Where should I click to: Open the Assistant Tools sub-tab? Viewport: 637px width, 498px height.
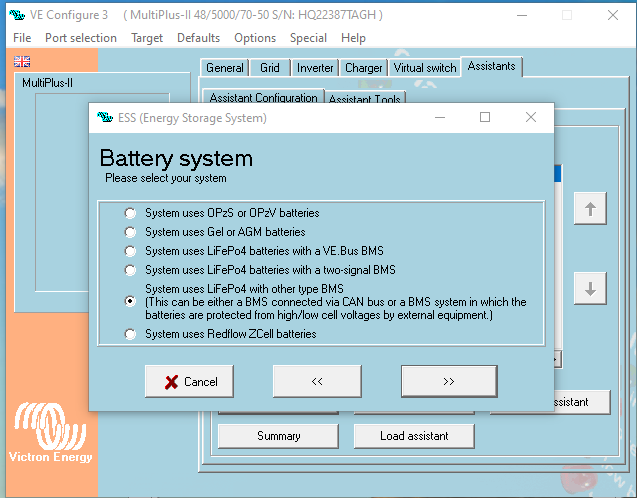pyautogui.click(x=364, y=98)
